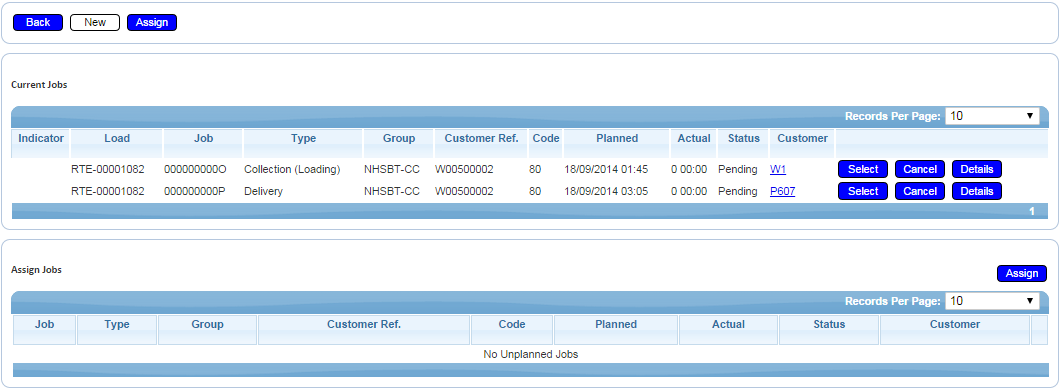Open Details for the Collection (Loading) job
Screen dimensions: 1062x390
point(977,169)
